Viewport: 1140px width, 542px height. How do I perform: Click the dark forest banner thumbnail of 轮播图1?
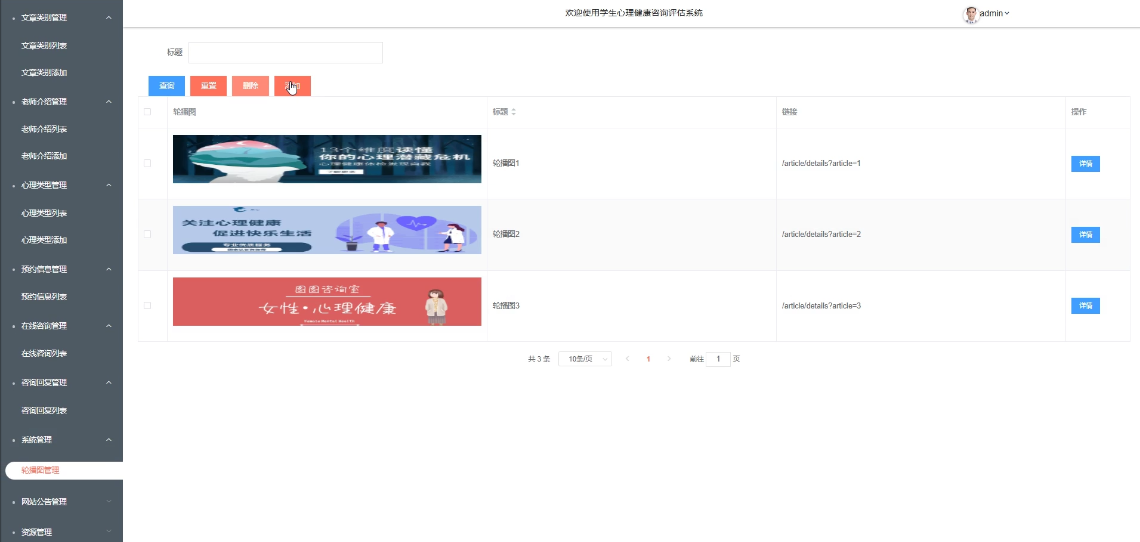point(327,159)
